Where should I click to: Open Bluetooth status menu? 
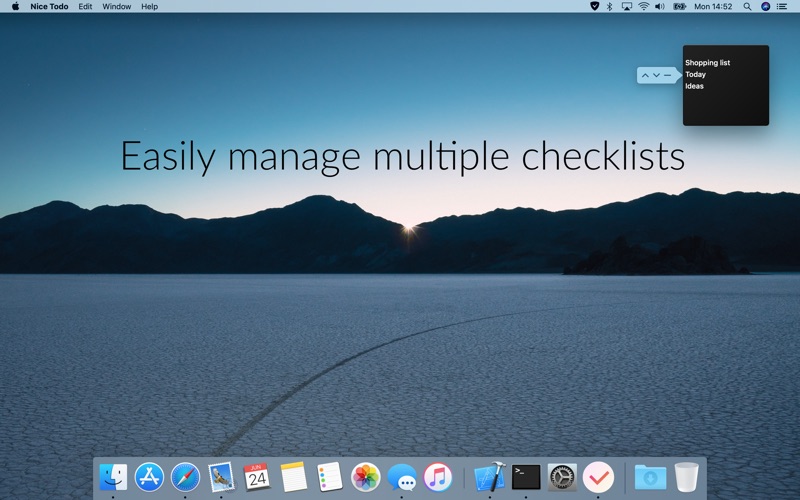tap(609, 7)
